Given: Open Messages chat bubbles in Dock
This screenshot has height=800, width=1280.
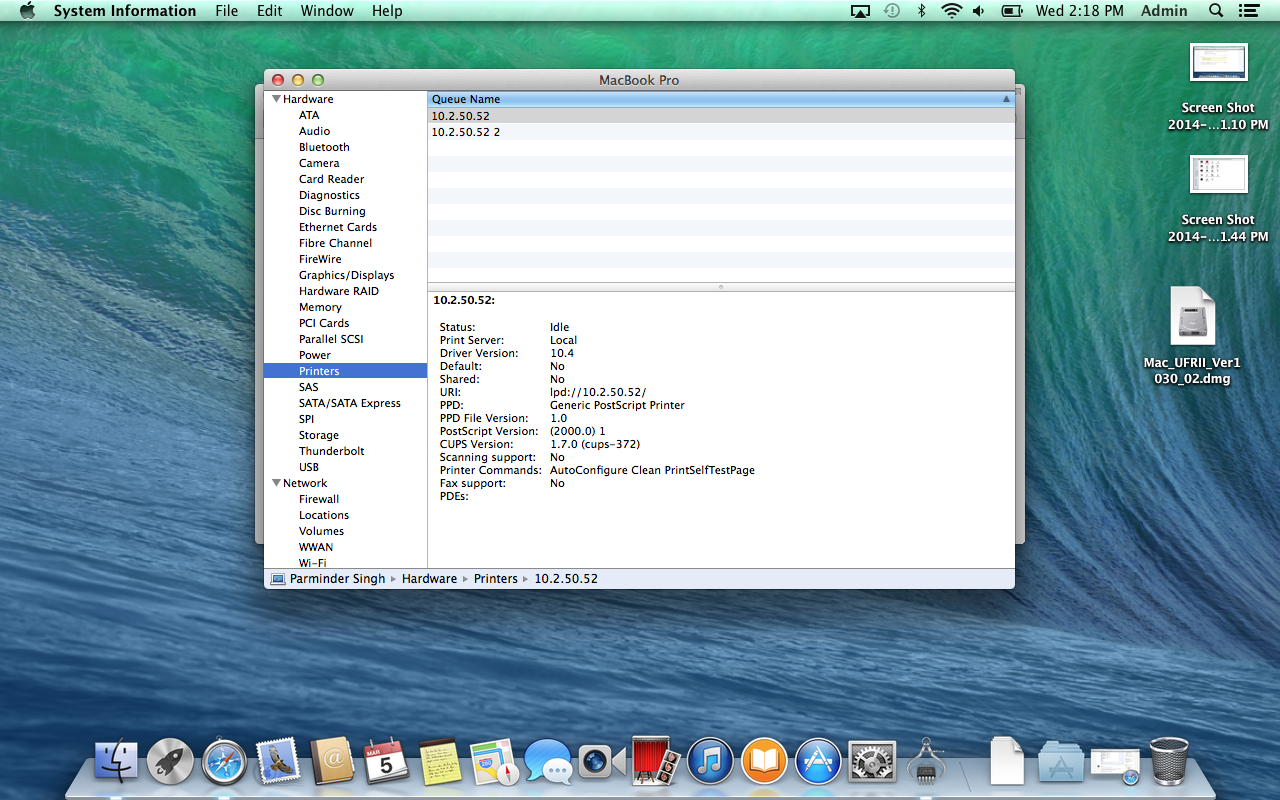Looking at the screenshot, I should coord(548,762).
